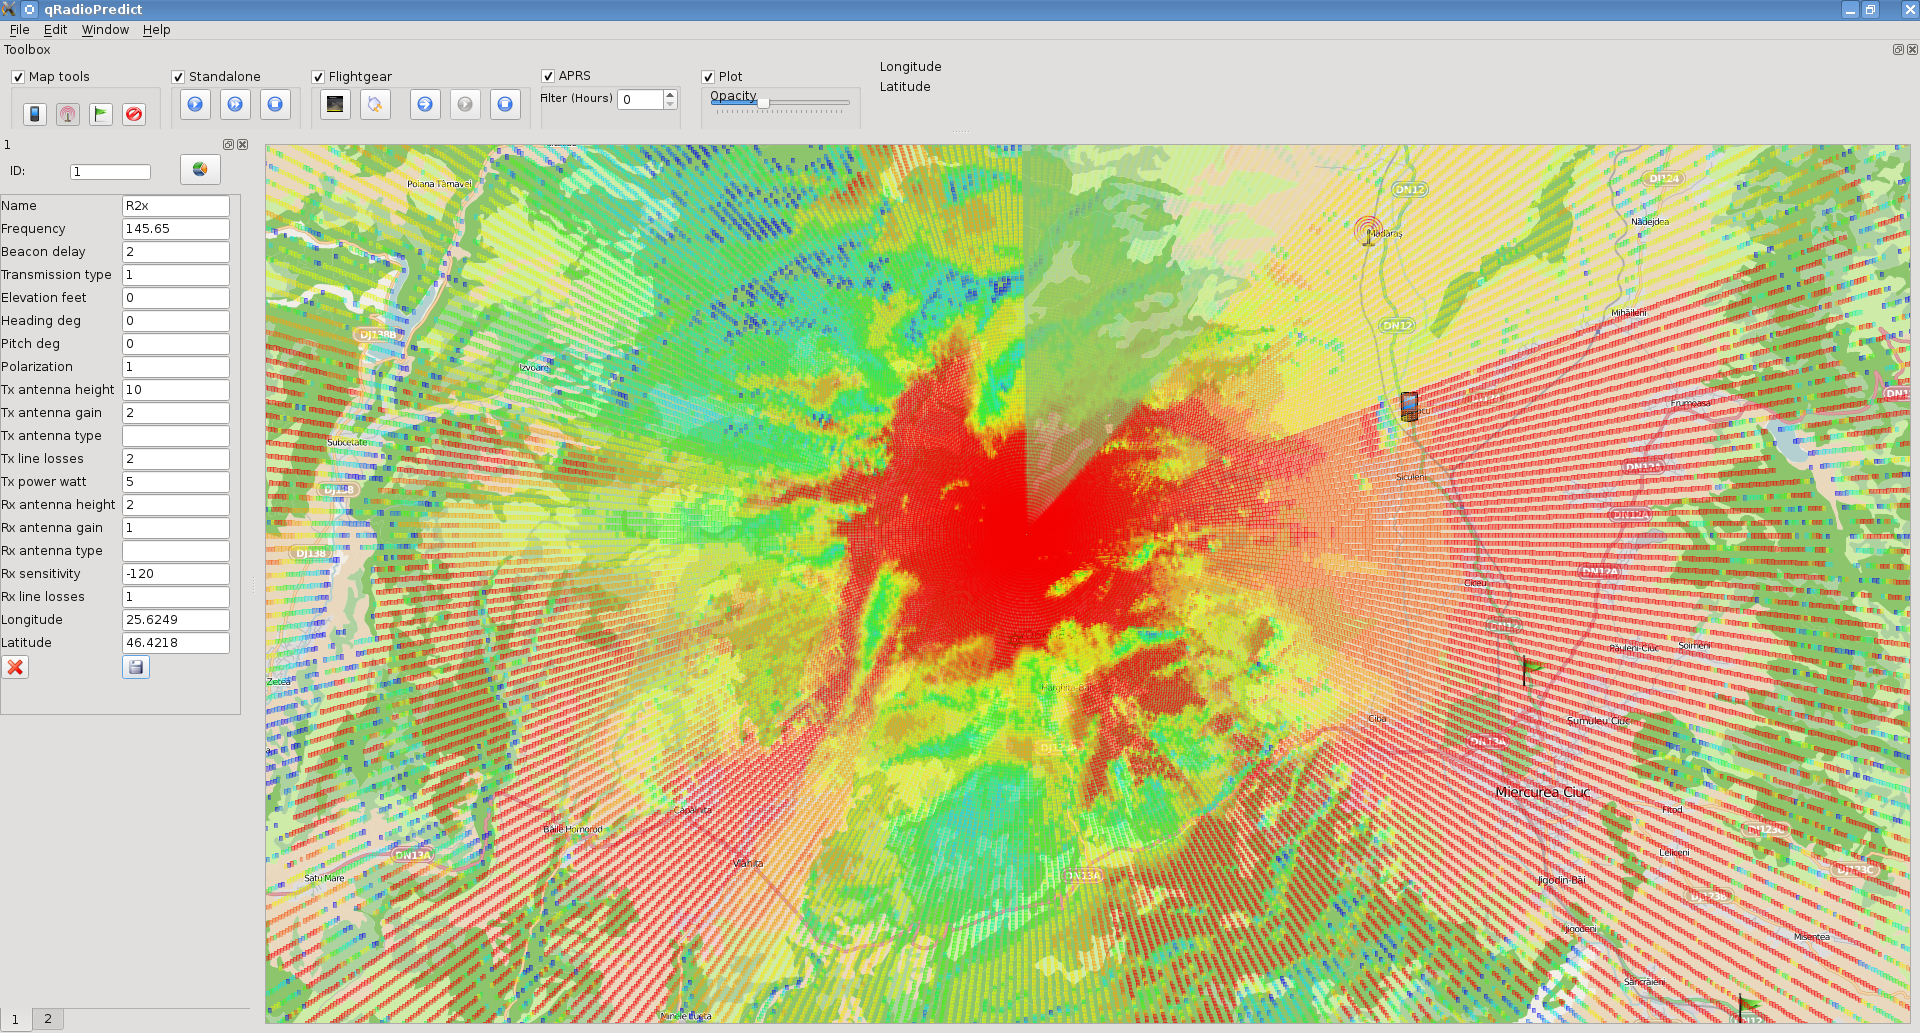Image resolution: width=1920 pixels, height=1033 pixels.
Task: Switch to tab 2 at bottom
Action: click(x=47, y=1018)
